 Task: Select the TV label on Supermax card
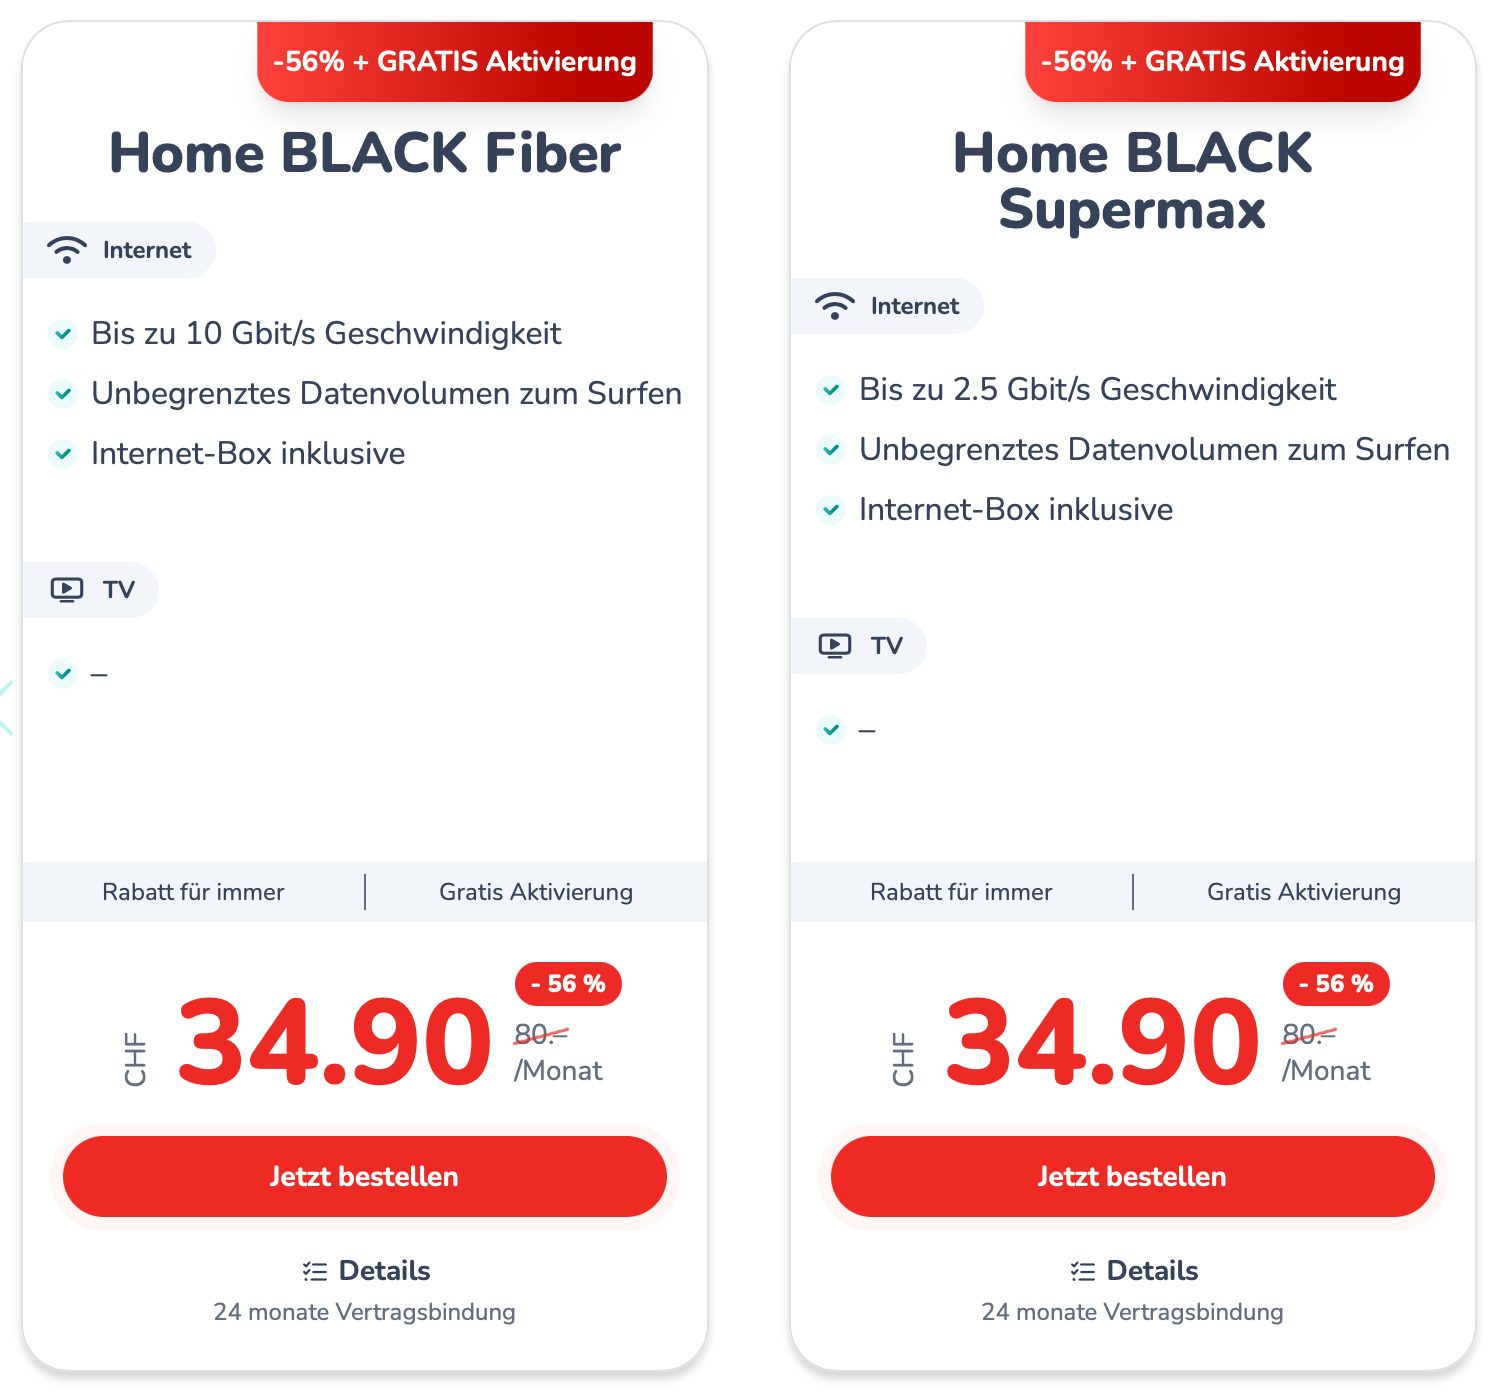887,646
